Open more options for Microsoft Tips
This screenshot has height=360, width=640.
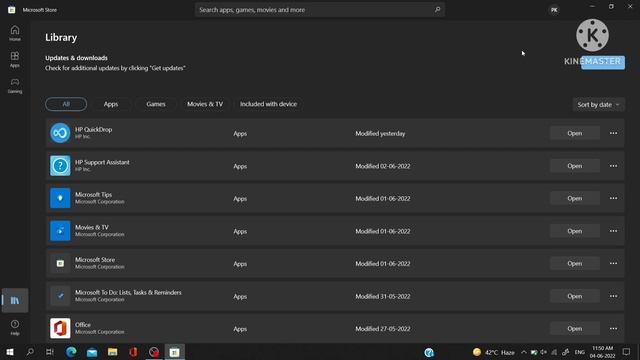613,198
